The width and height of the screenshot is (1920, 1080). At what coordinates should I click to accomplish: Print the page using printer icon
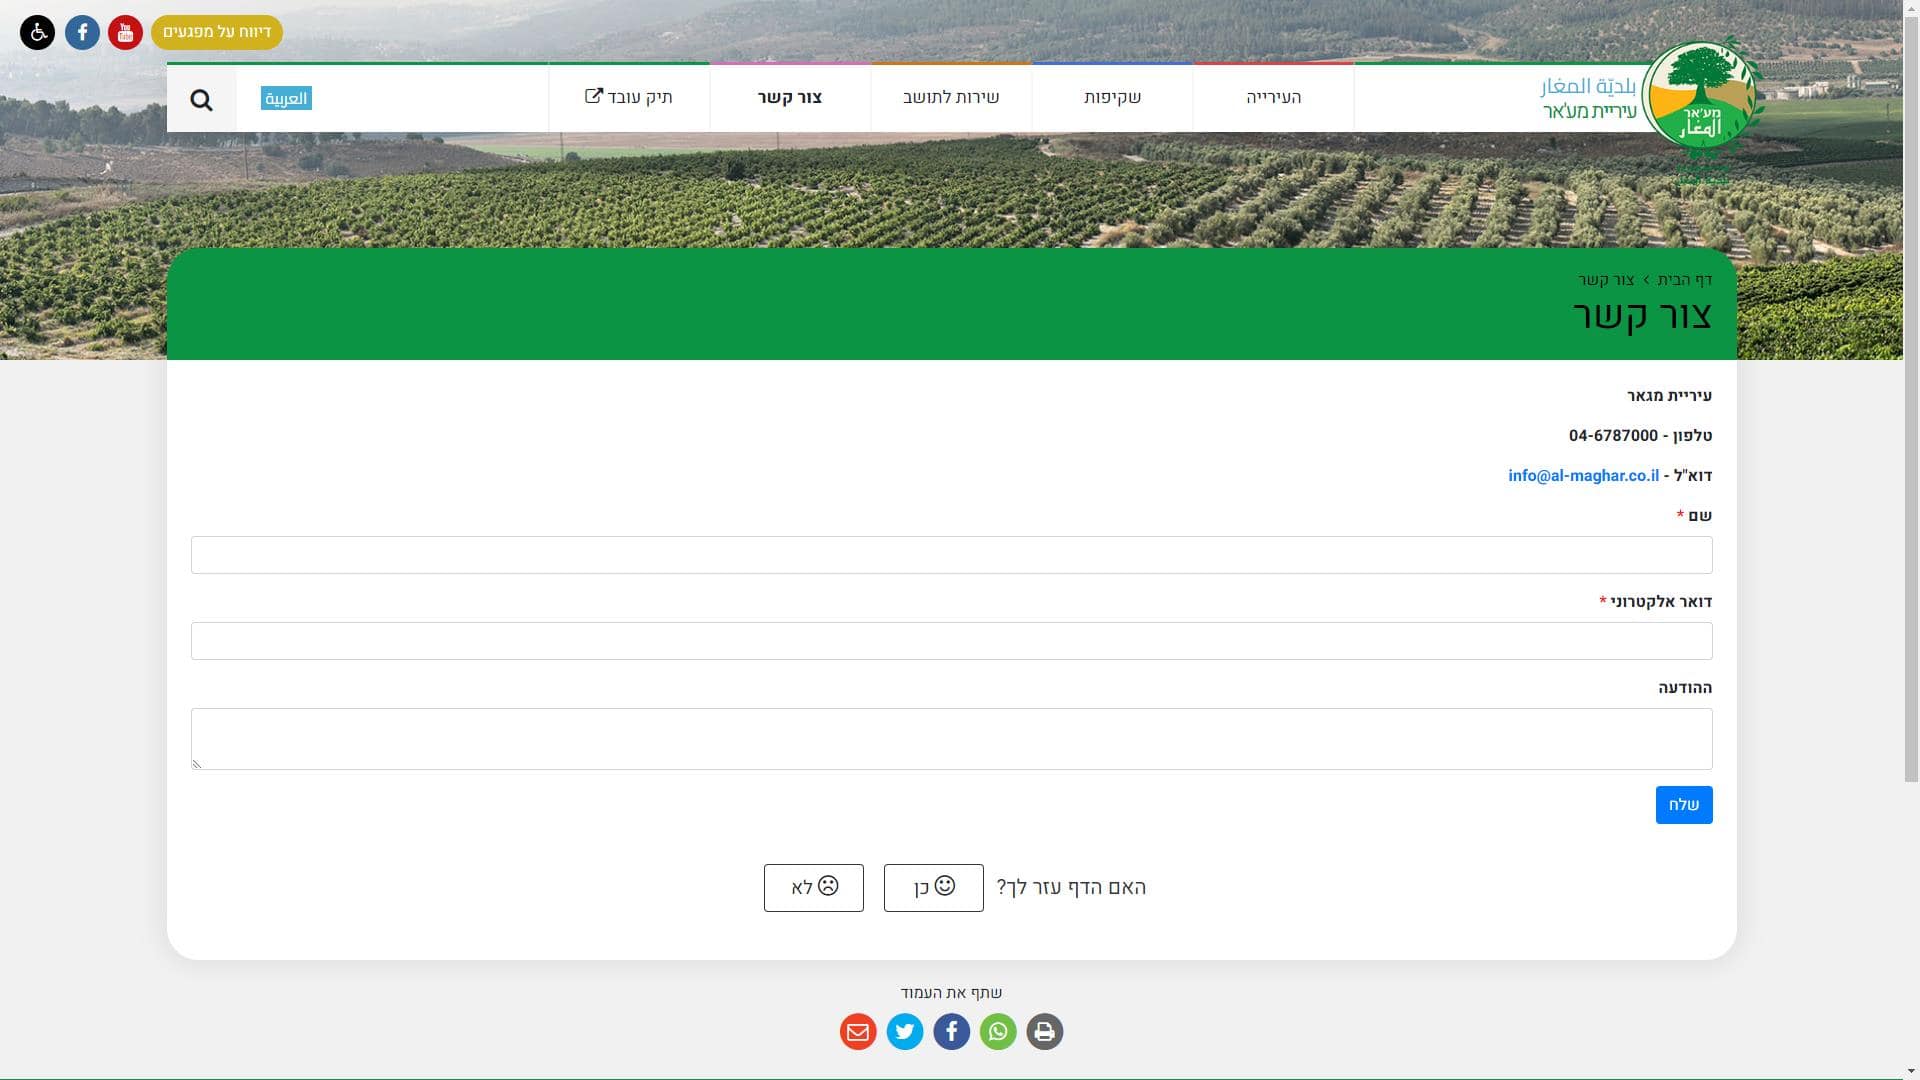(1044, 1031)
